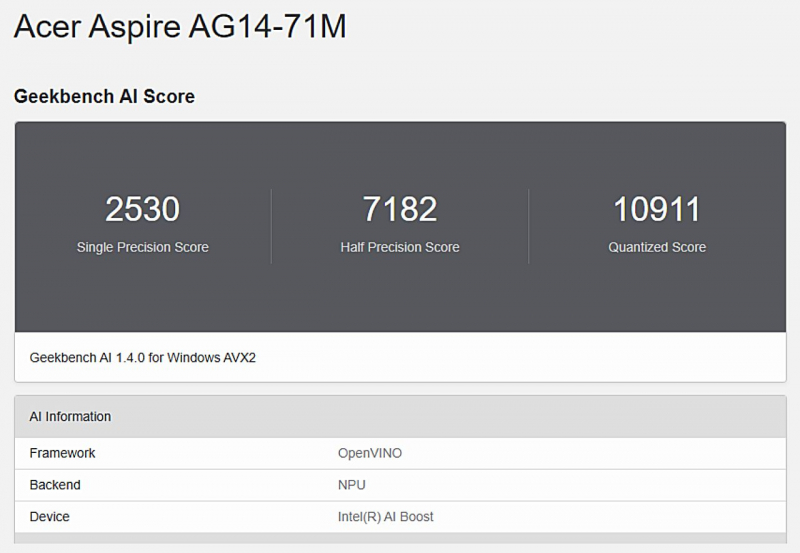Select the Intel(R) AI Boost device value

[385, 517]
